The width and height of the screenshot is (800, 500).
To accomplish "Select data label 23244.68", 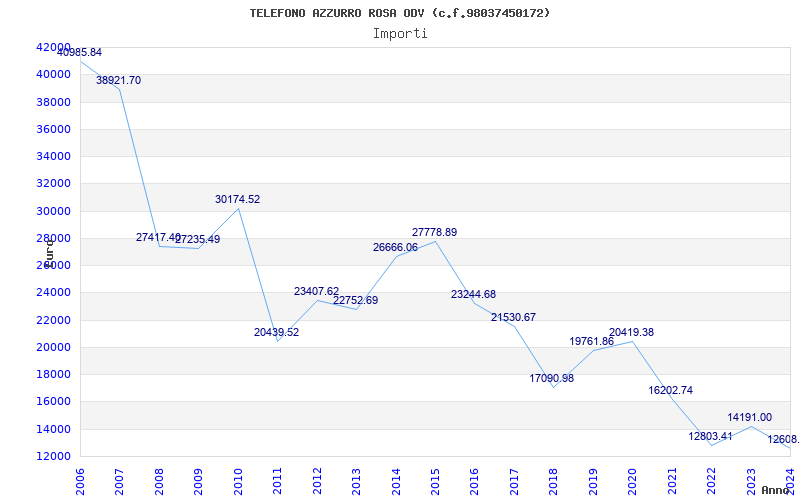I will (473, 294).
